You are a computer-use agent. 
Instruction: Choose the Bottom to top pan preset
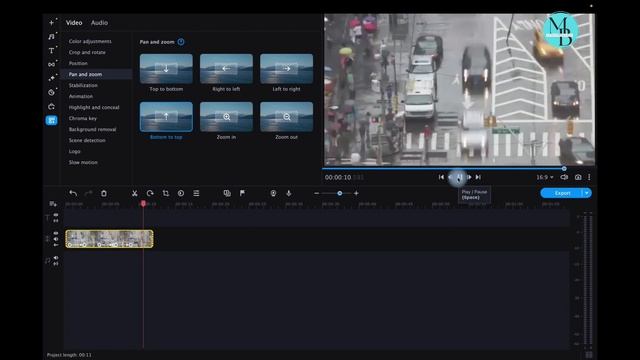(166, 117)
